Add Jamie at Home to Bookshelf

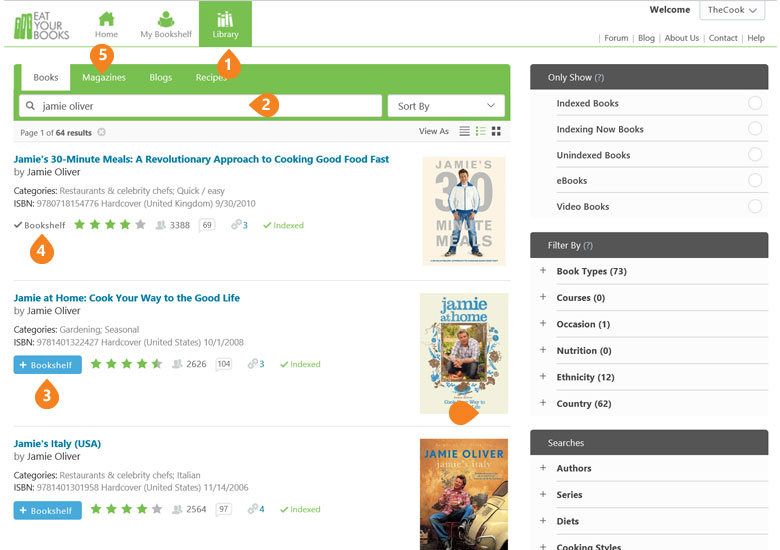[48, 365]
